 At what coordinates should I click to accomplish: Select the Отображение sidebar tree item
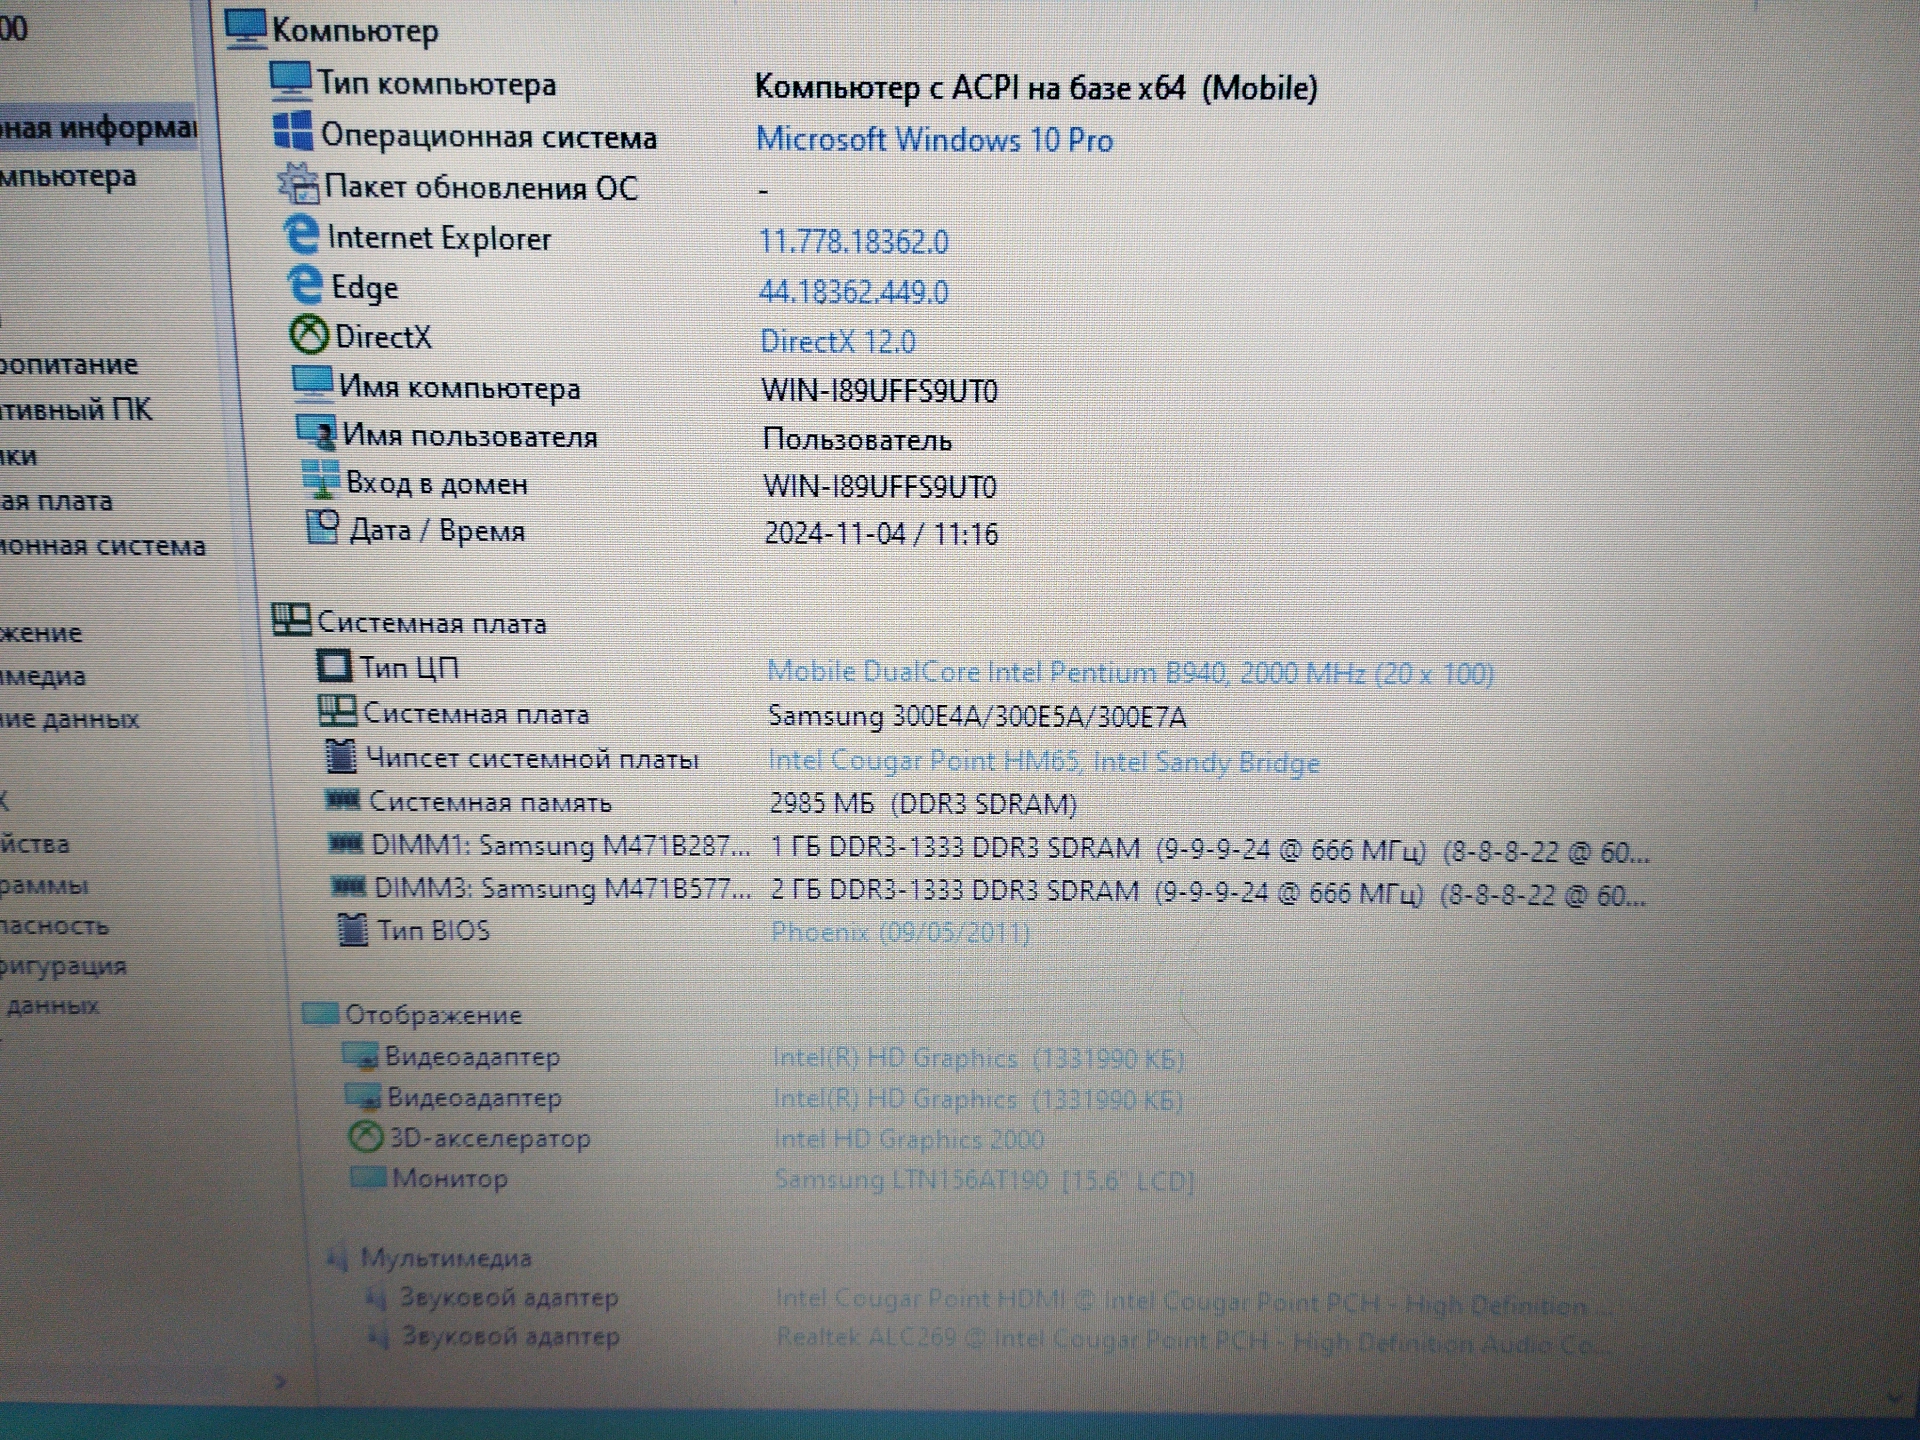pyautogui.click(x=41, y=632)
